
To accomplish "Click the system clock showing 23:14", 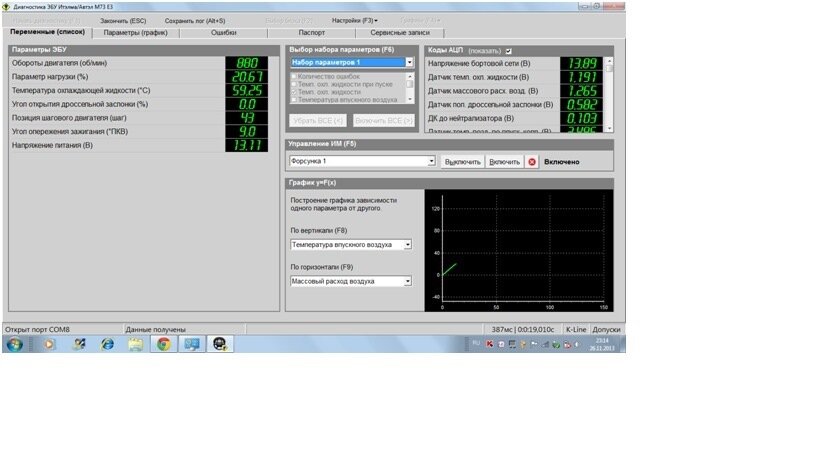I will (602, 344).
